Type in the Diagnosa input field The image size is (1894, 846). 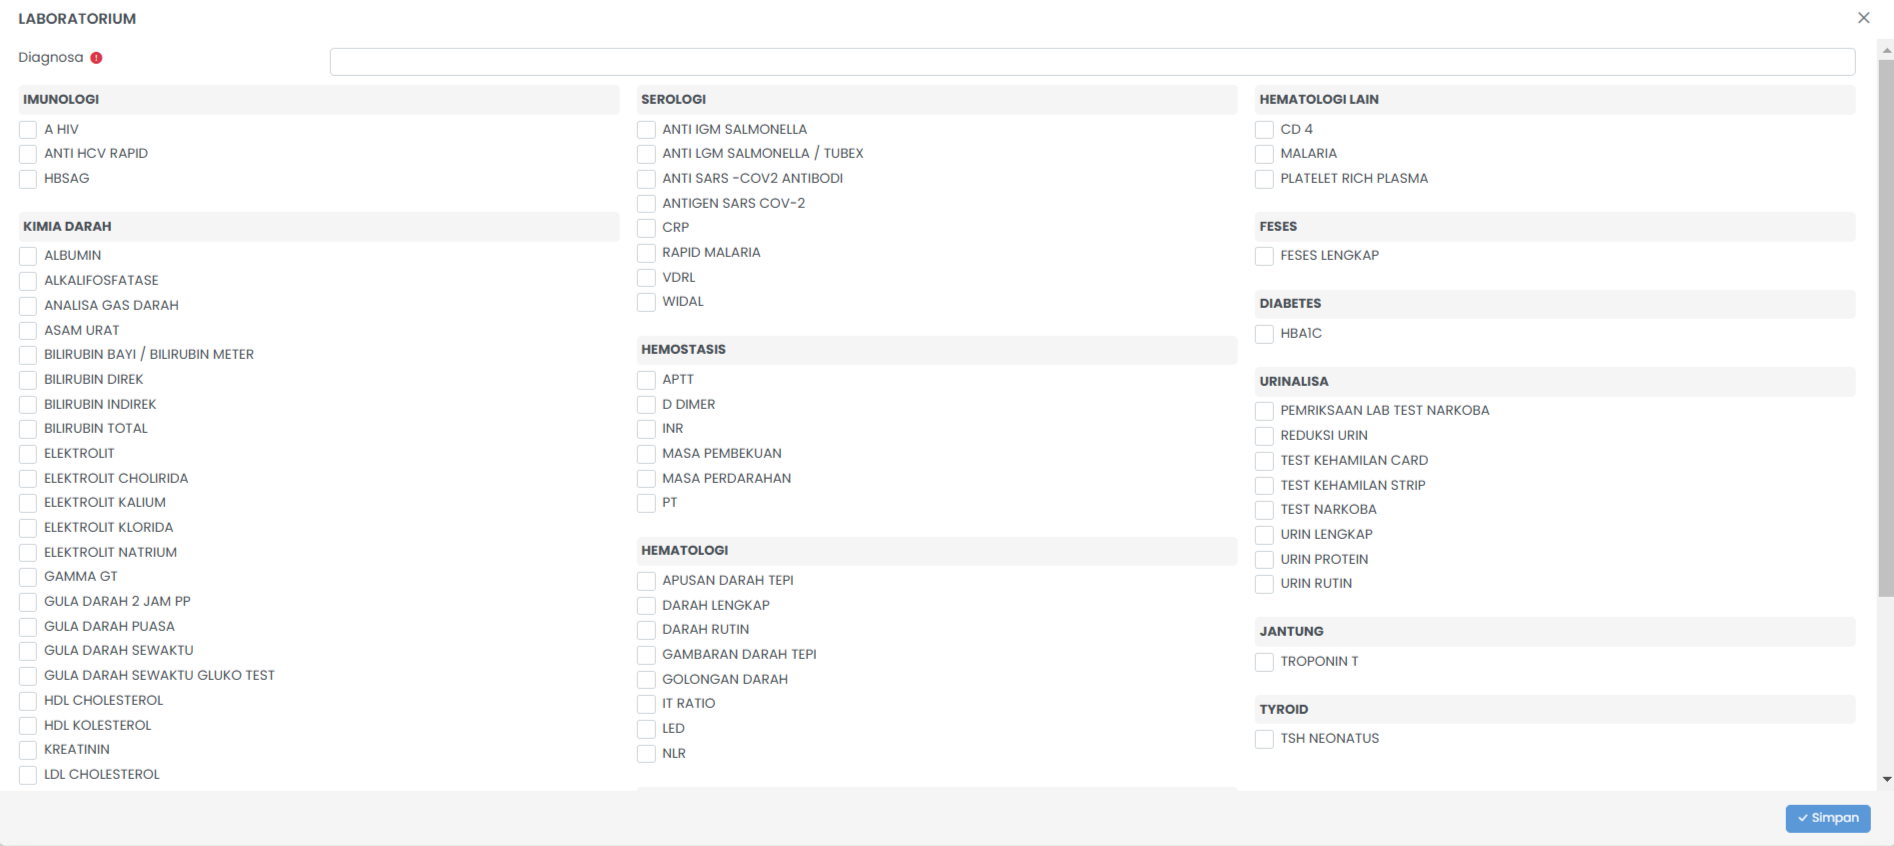click(x=1092, y=62)
